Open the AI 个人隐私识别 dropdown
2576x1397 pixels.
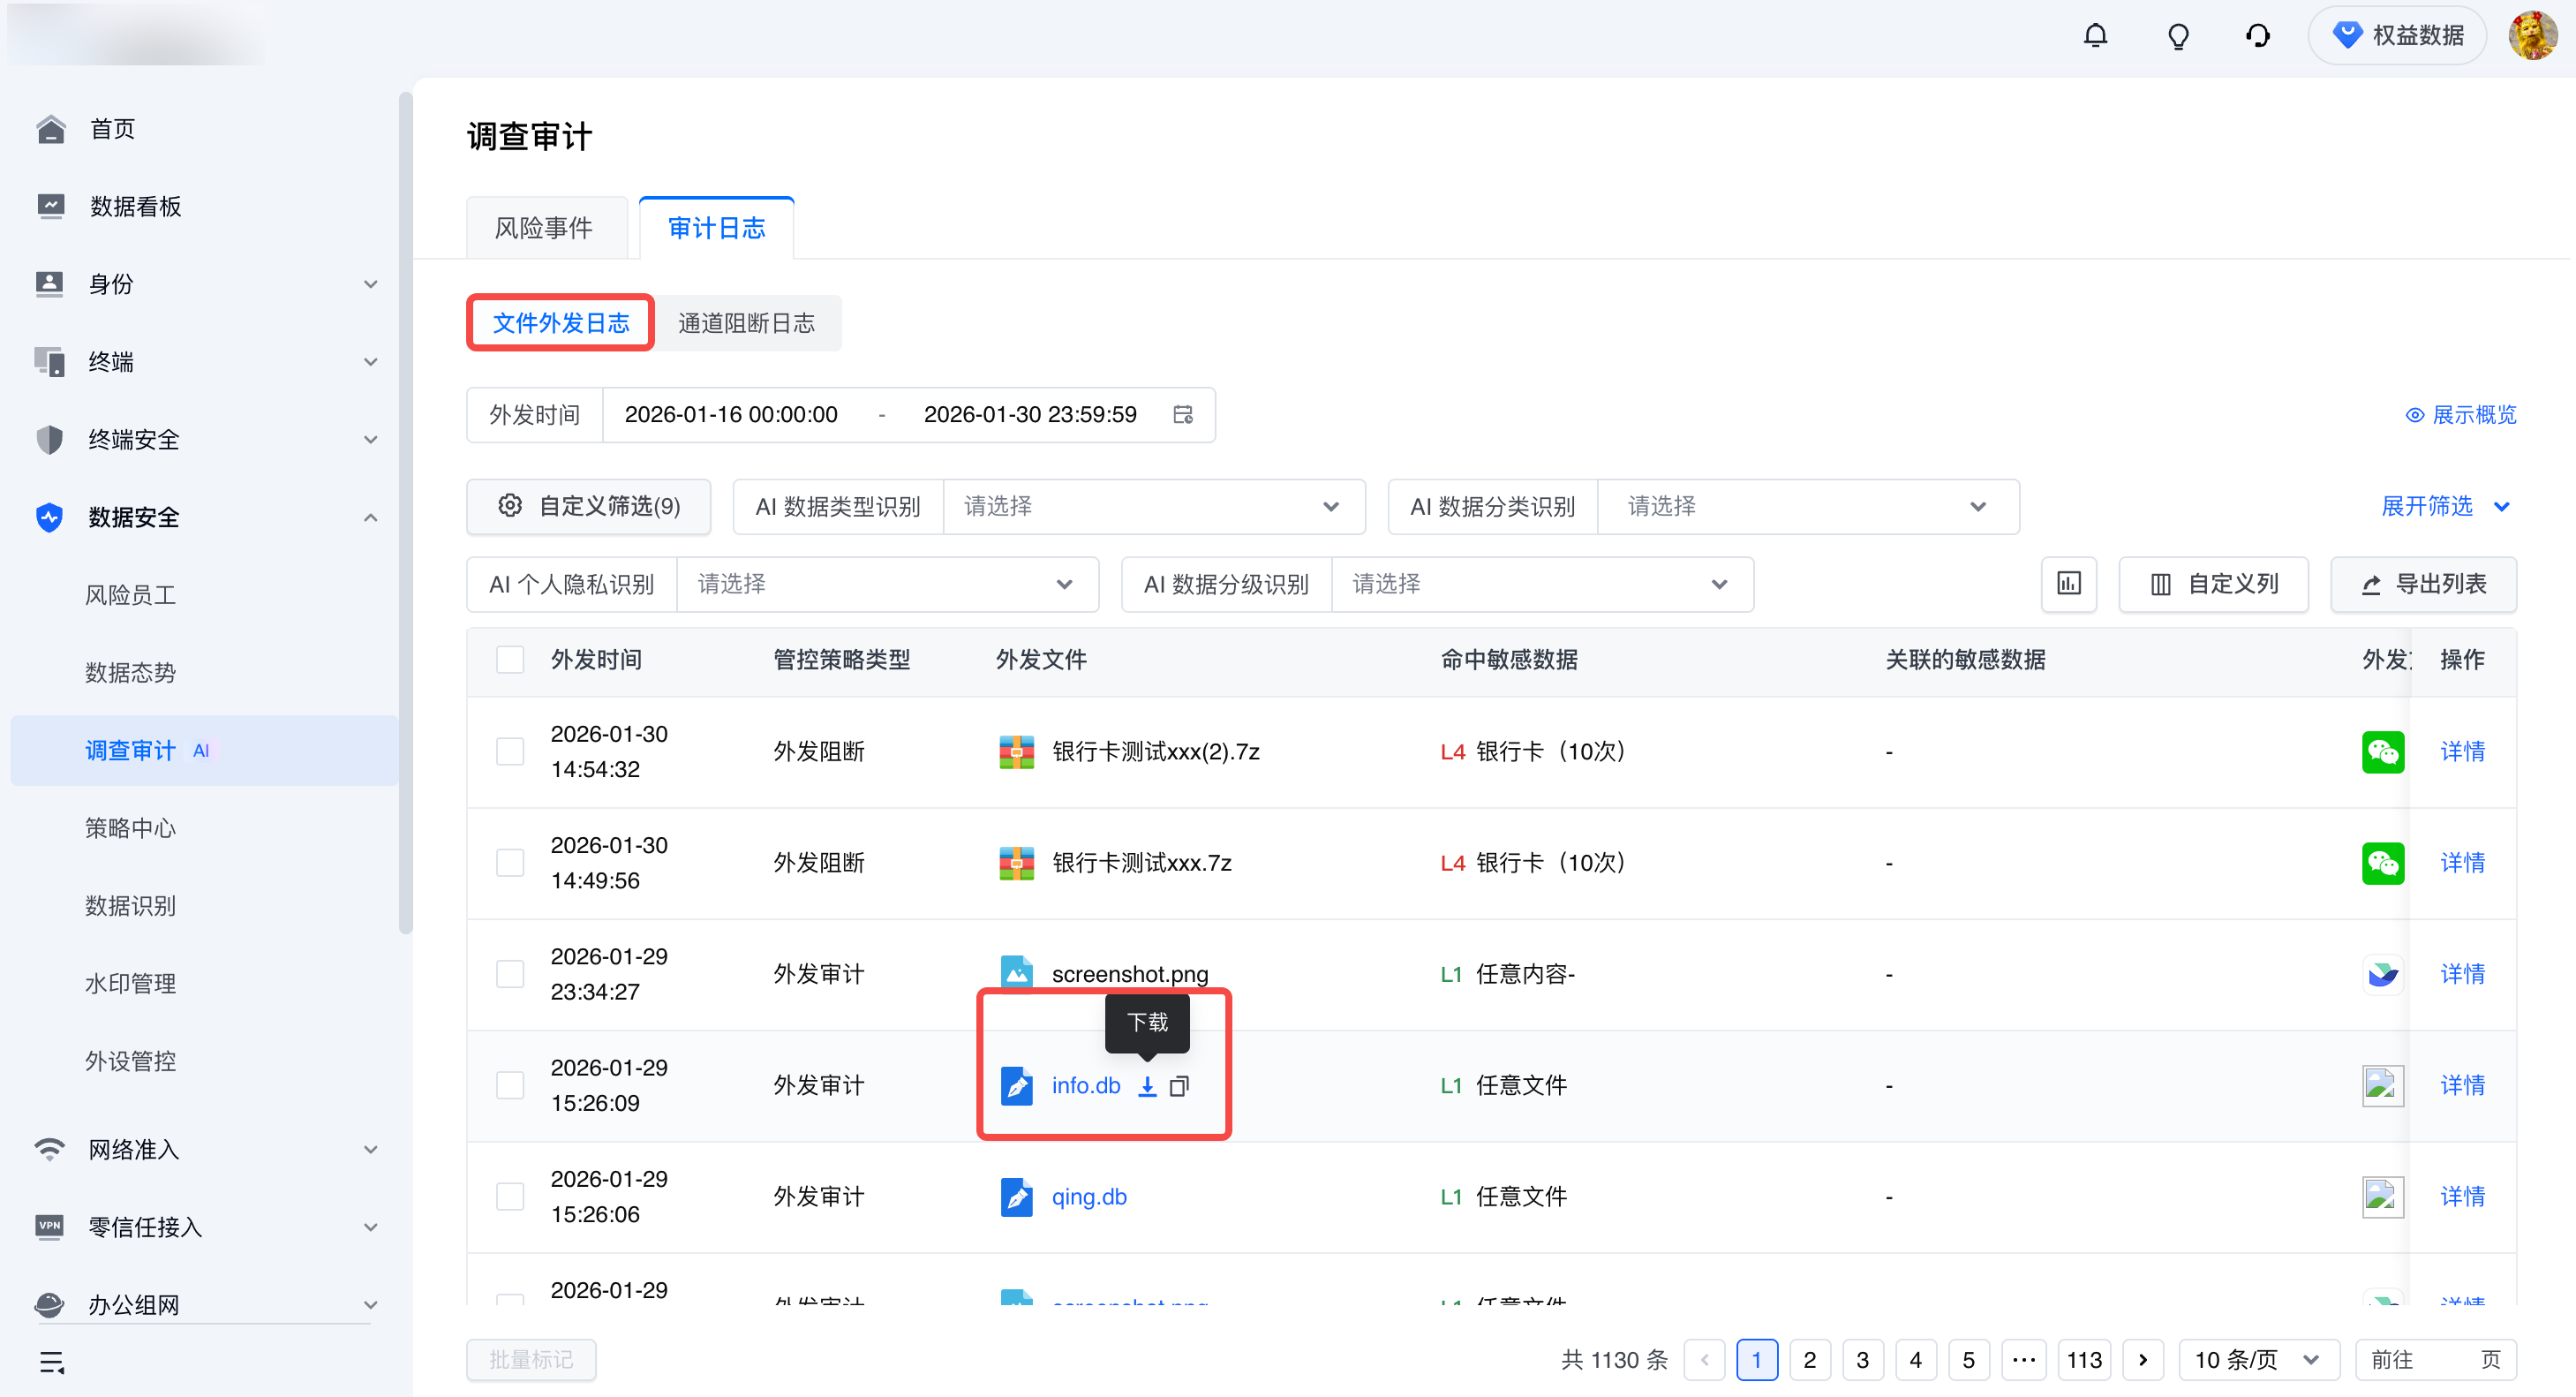coord(887,584)
